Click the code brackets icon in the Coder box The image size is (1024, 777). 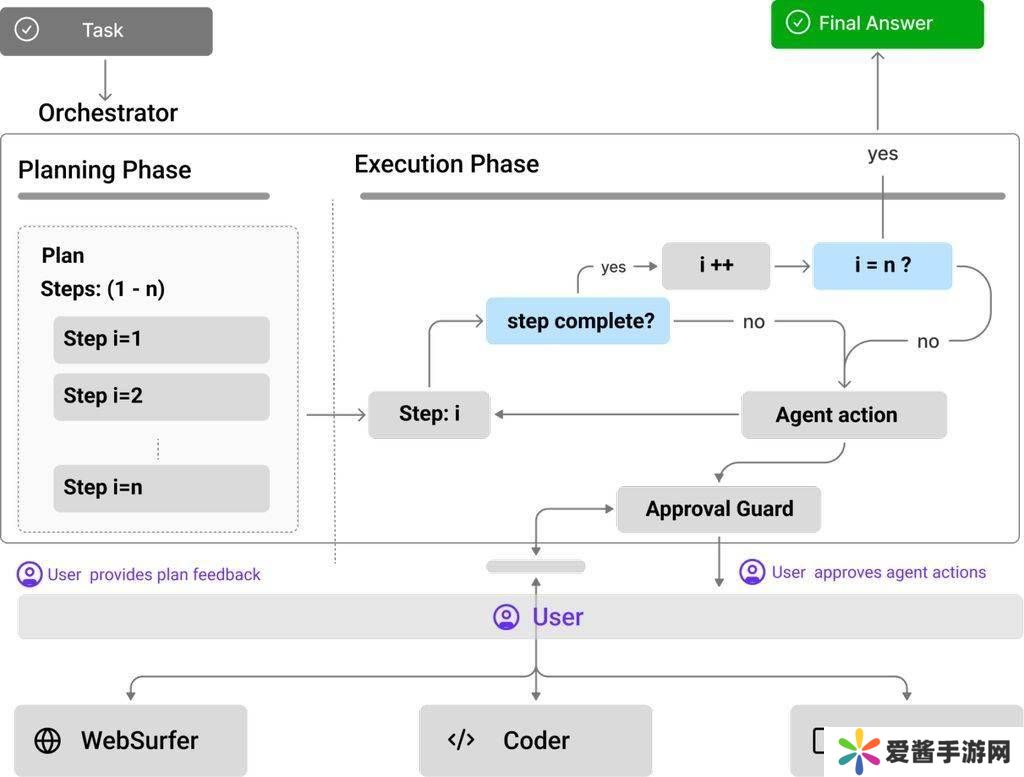point(461,740)
